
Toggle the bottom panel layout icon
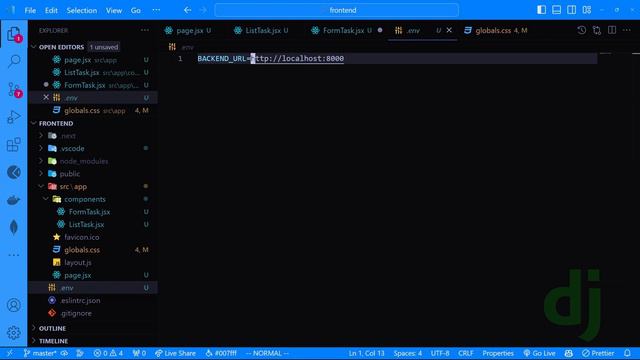pos(556,10)
